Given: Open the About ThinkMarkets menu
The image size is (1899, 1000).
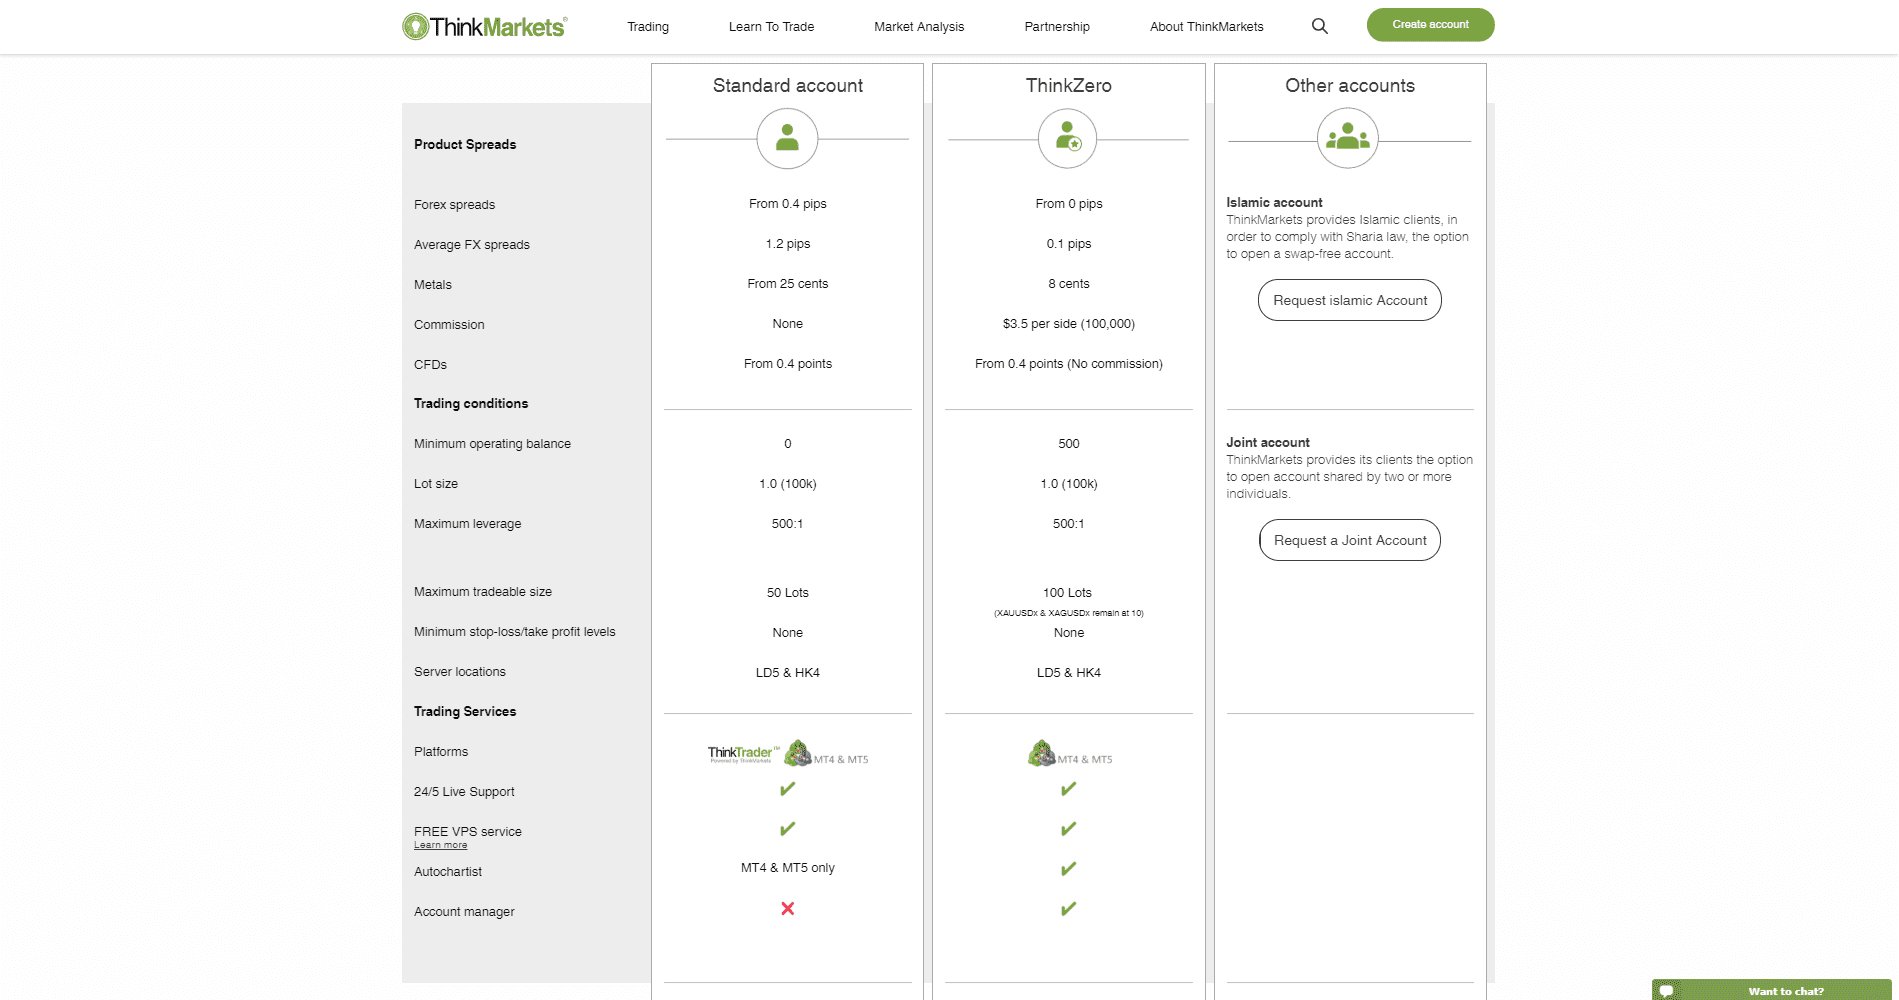Looking at the screenshot, I should click(1206, 27).
